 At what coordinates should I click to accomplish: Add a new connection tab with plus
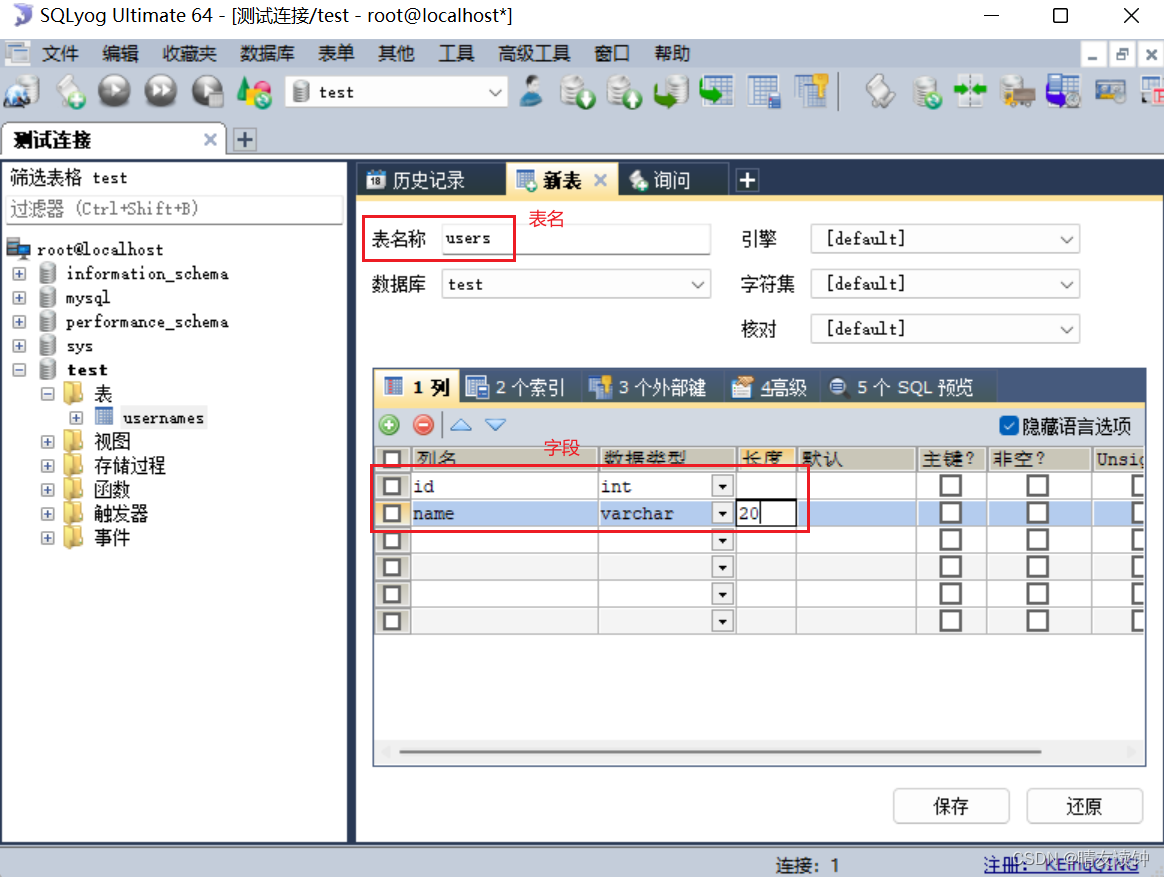(x=245, y=140)
